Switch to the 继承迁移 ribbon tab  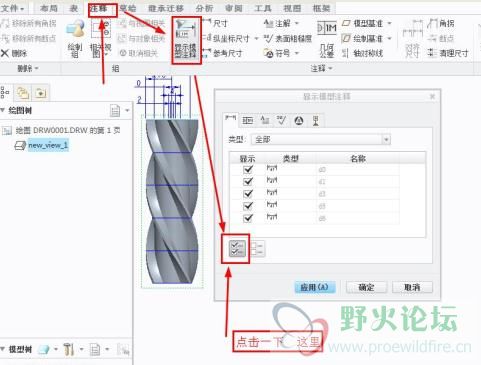coord(166,8)
